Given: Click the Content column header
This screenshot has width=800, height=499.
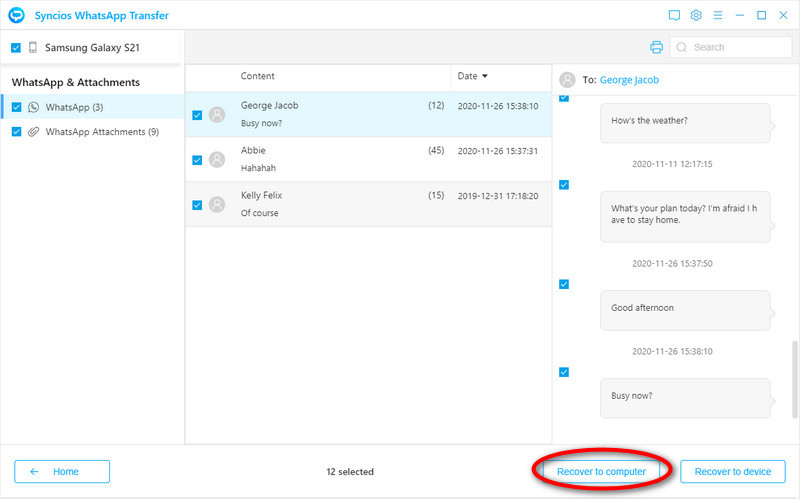Looking at the screenshot, I should 257,76.
